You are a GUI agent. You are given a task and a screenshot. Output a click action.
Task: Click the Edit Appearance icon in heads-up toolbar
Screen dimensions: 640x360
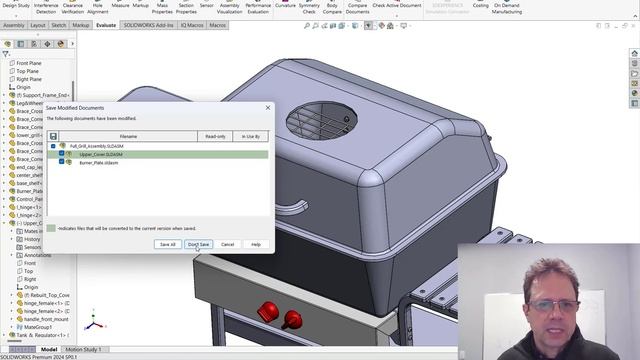381,26
